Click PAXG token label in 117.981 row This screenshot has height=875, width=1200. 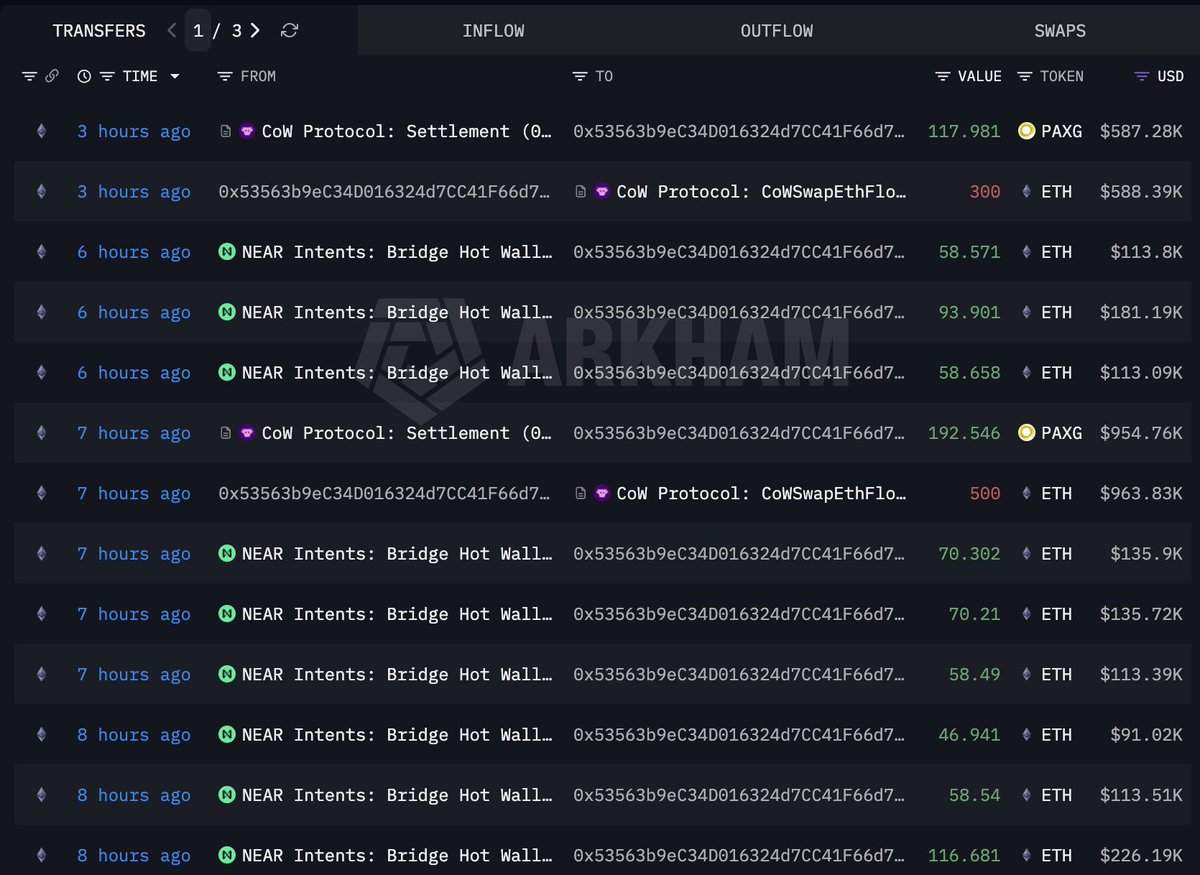[1061, 131]
